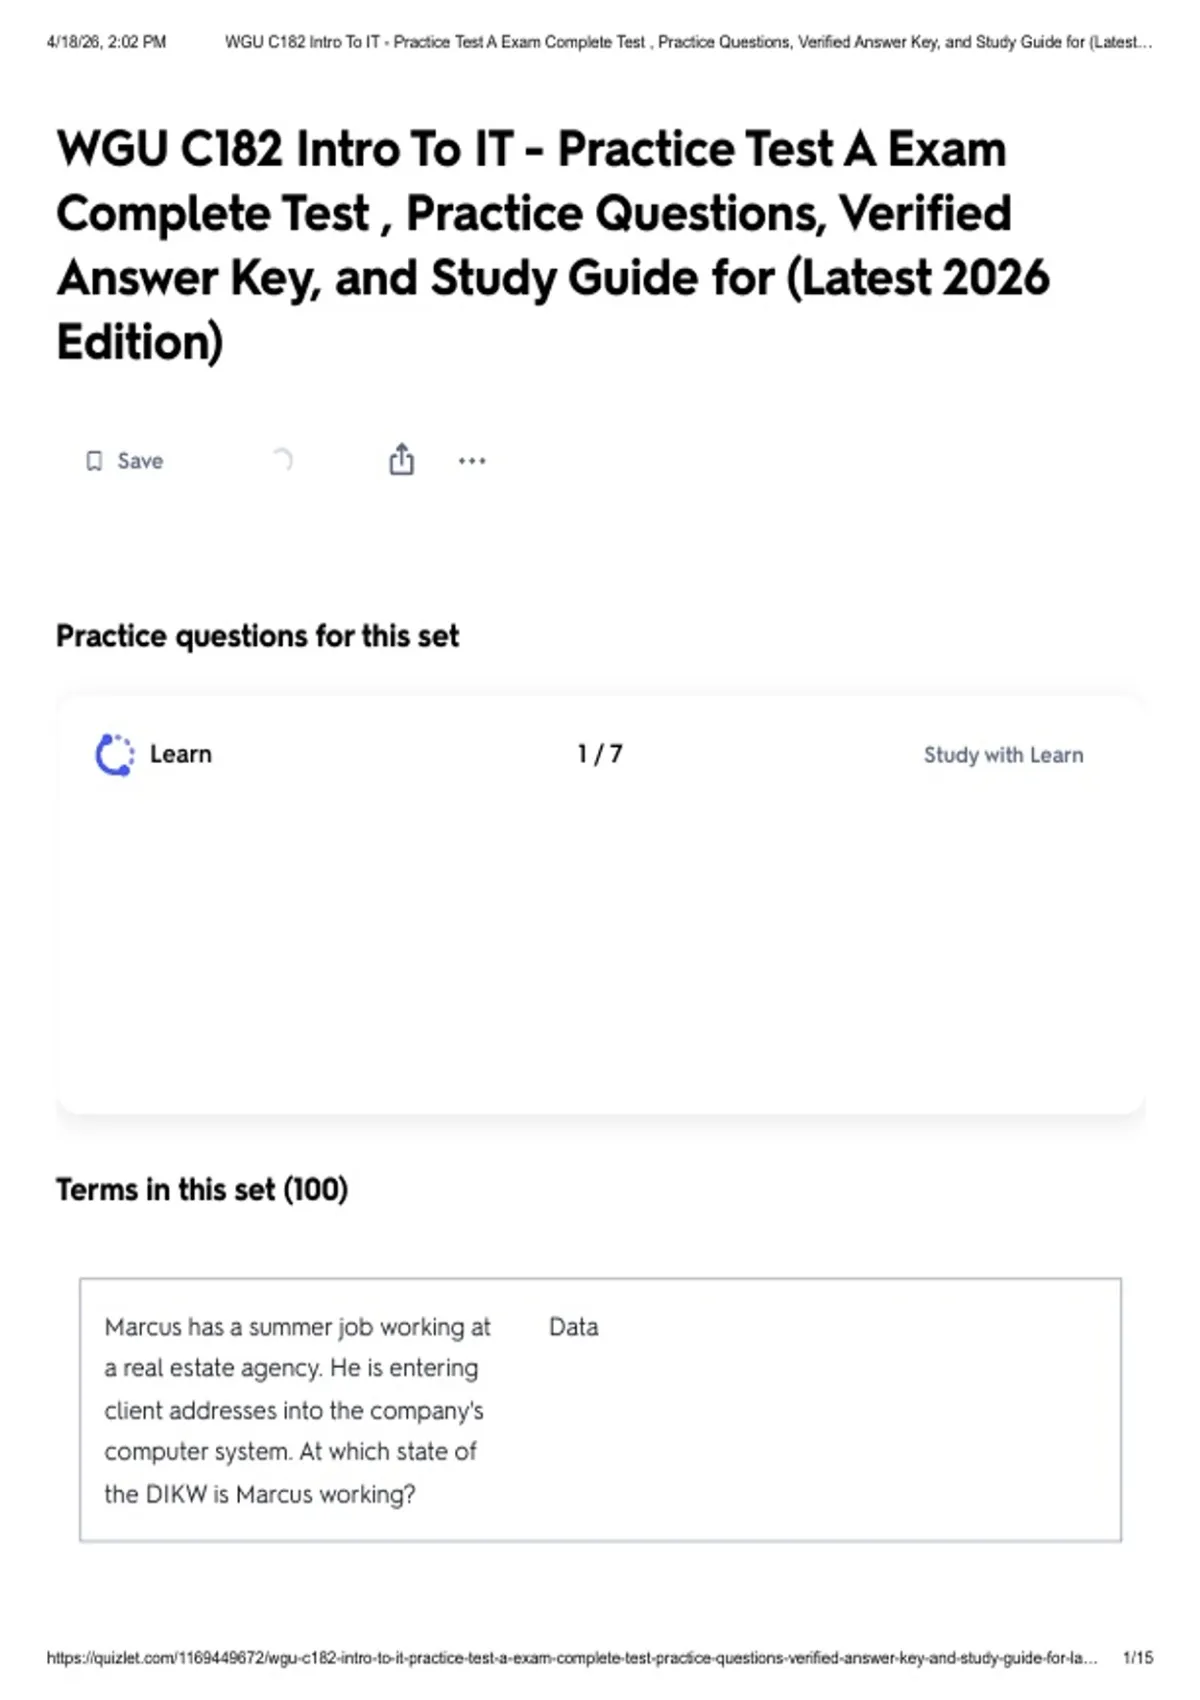Image resolution: width=1200 pixels, height=1700 pixels.
Task: Click the Terms in this set (100) heading
Action: (202, 1189)
